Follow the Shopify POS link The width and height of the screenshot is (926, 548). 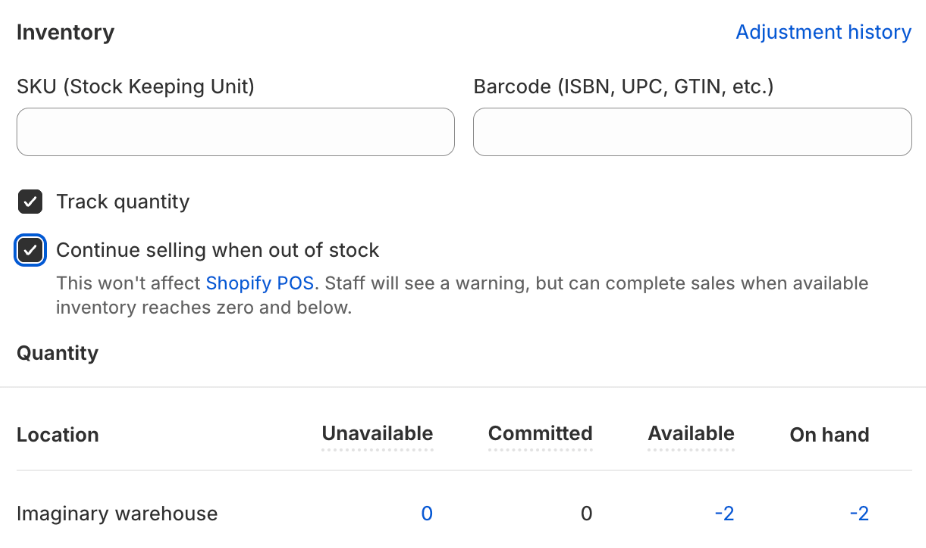(x=259, y=283)
